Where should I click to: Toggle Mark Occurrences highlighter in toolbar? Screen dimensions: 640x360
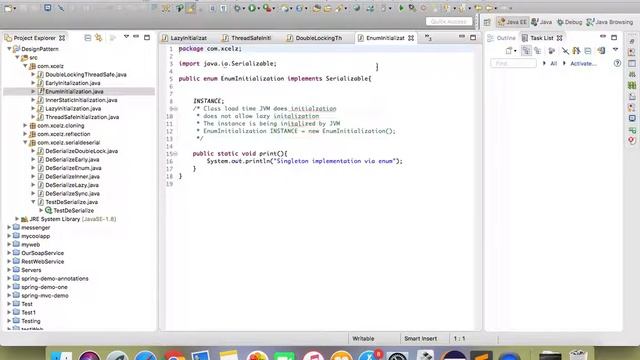pos(191,8)
